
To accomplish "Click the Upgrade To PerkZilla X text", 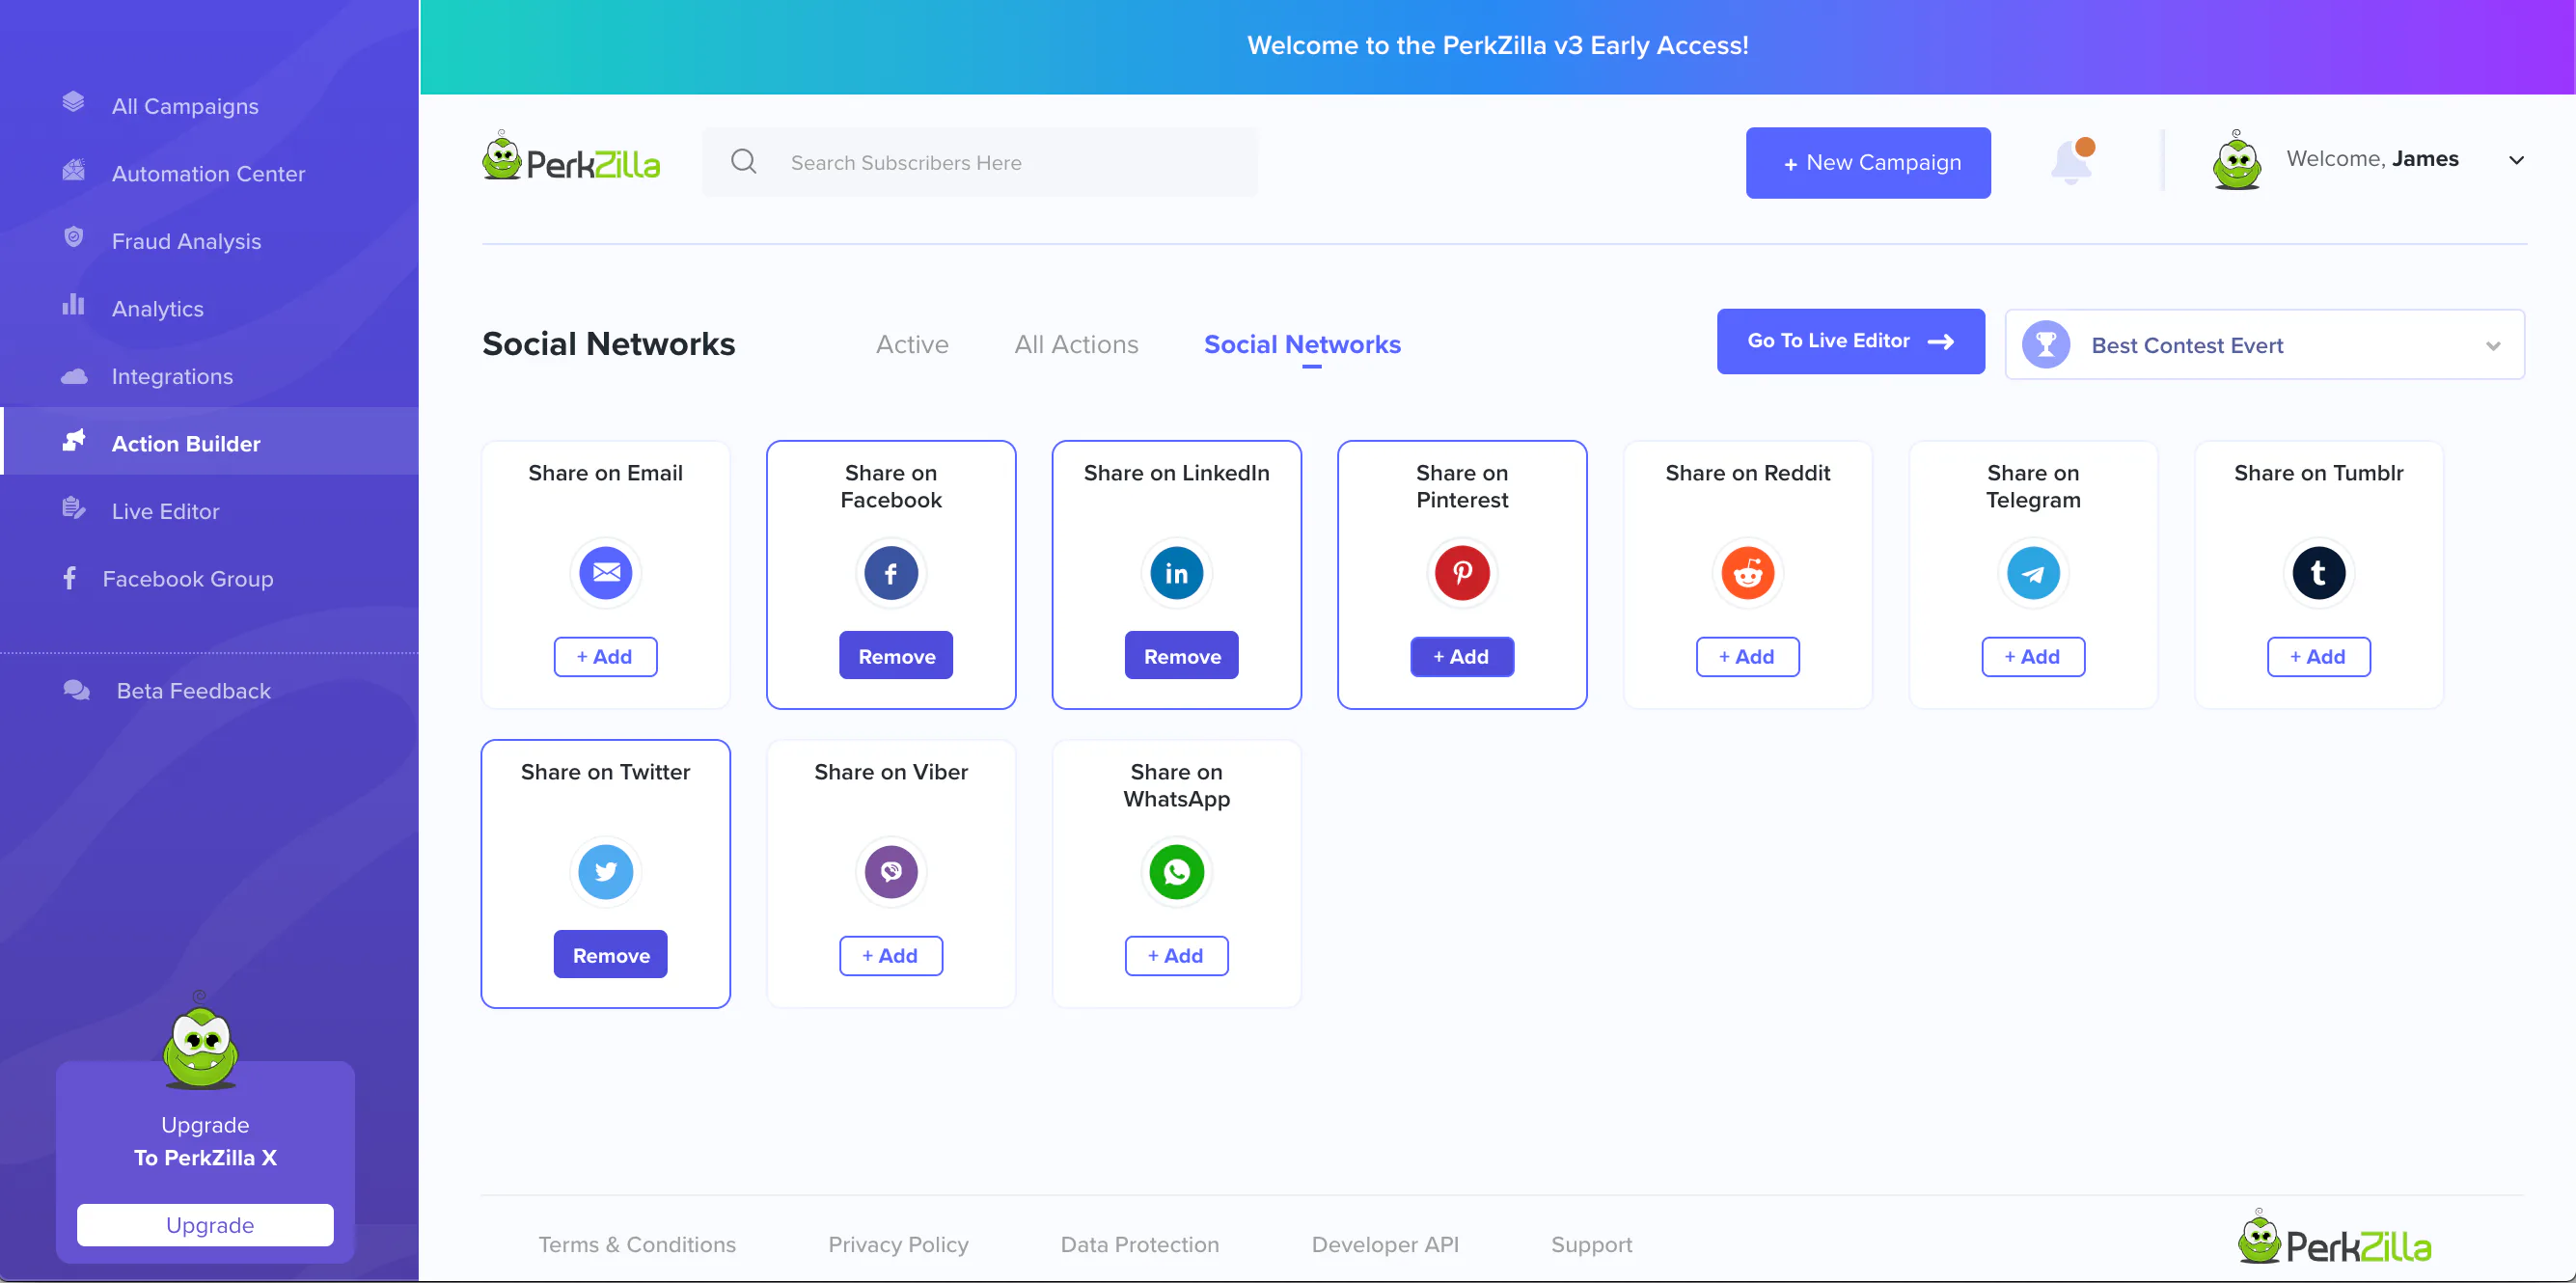I will pos(205,1140).
